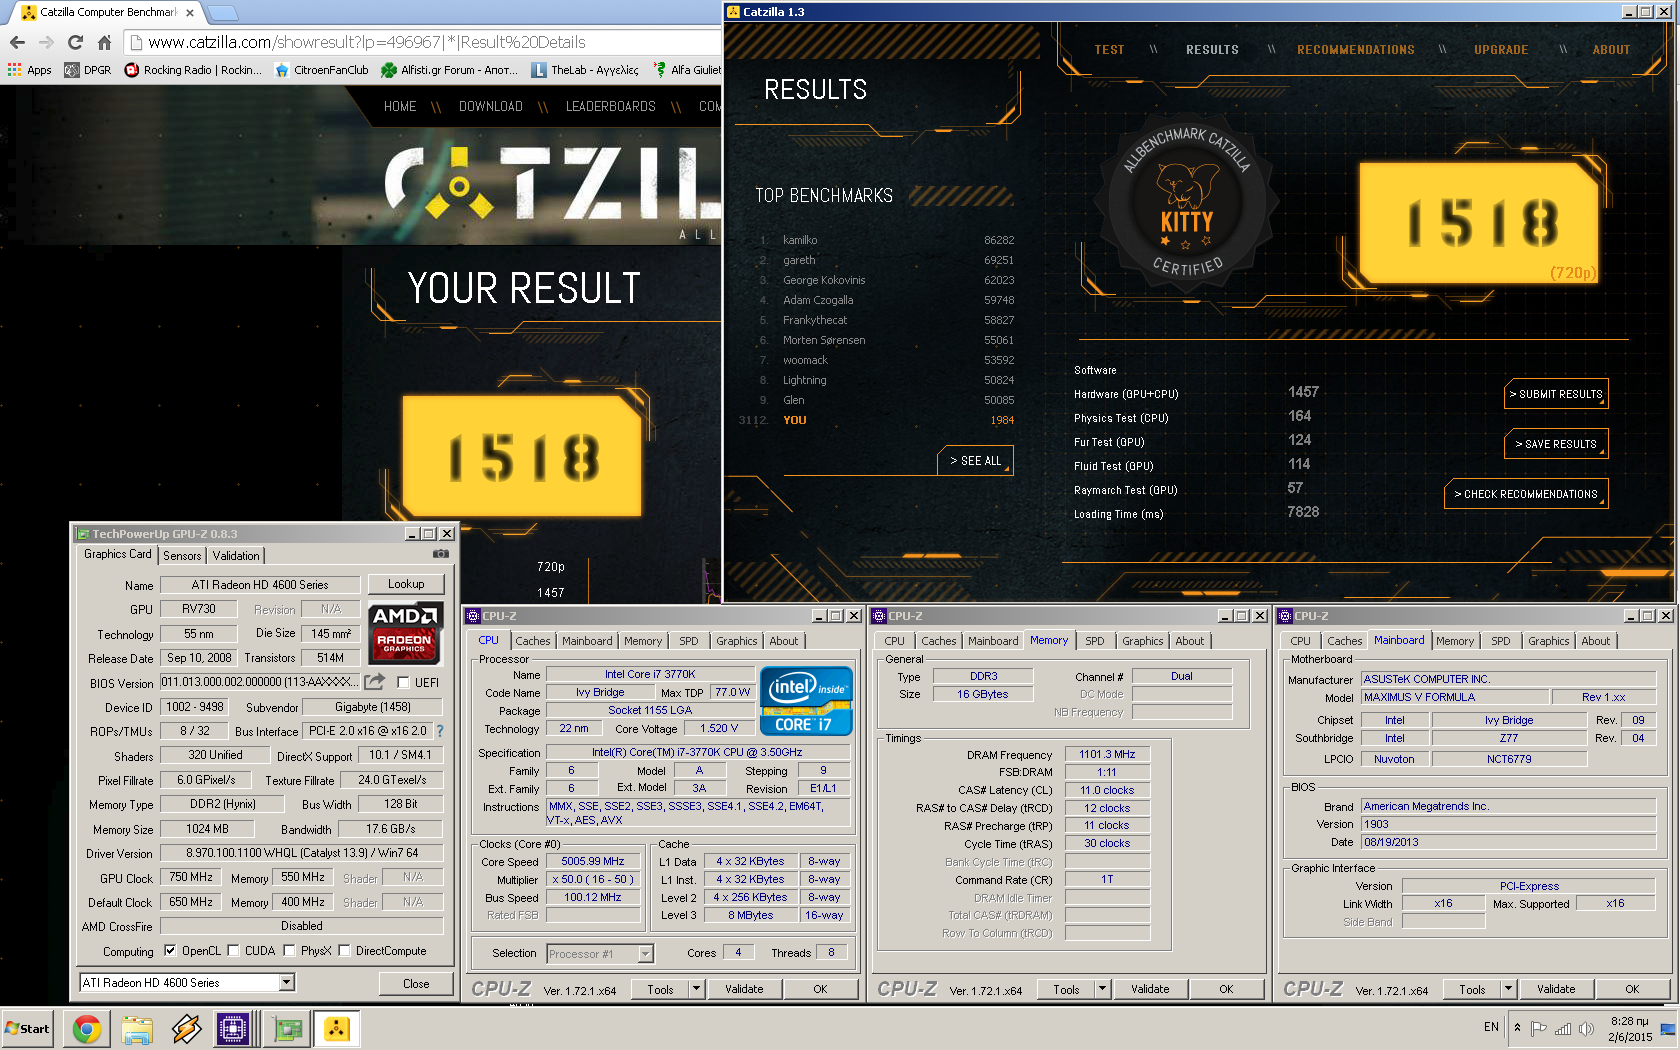Open the Caches tab in first CPU-Z window

coord(533,641)
